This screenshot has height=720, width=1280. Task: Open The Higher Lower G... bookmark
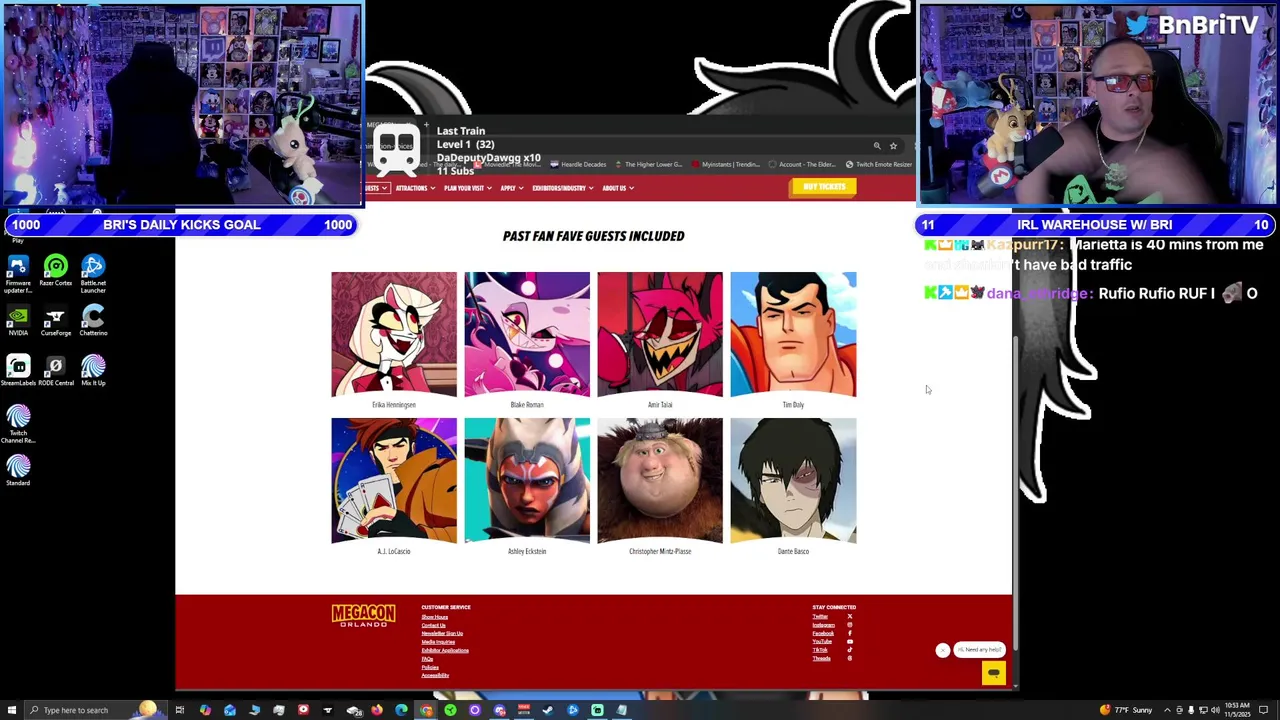[649, 164]
